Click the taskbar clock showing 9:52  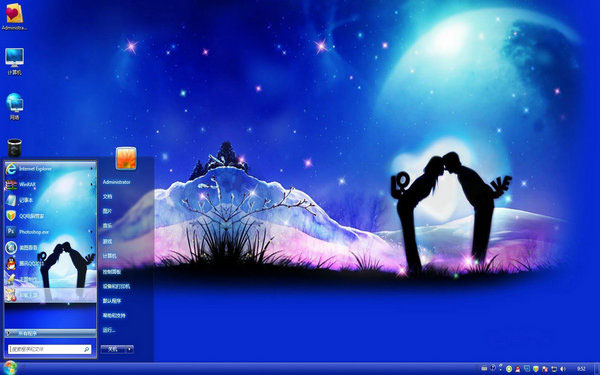581,368
